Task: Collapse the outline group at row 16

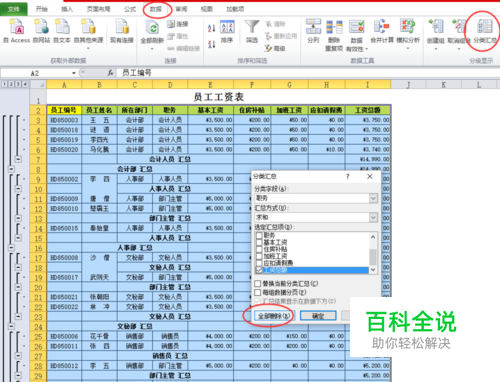Action: click(x=11, y=248)
